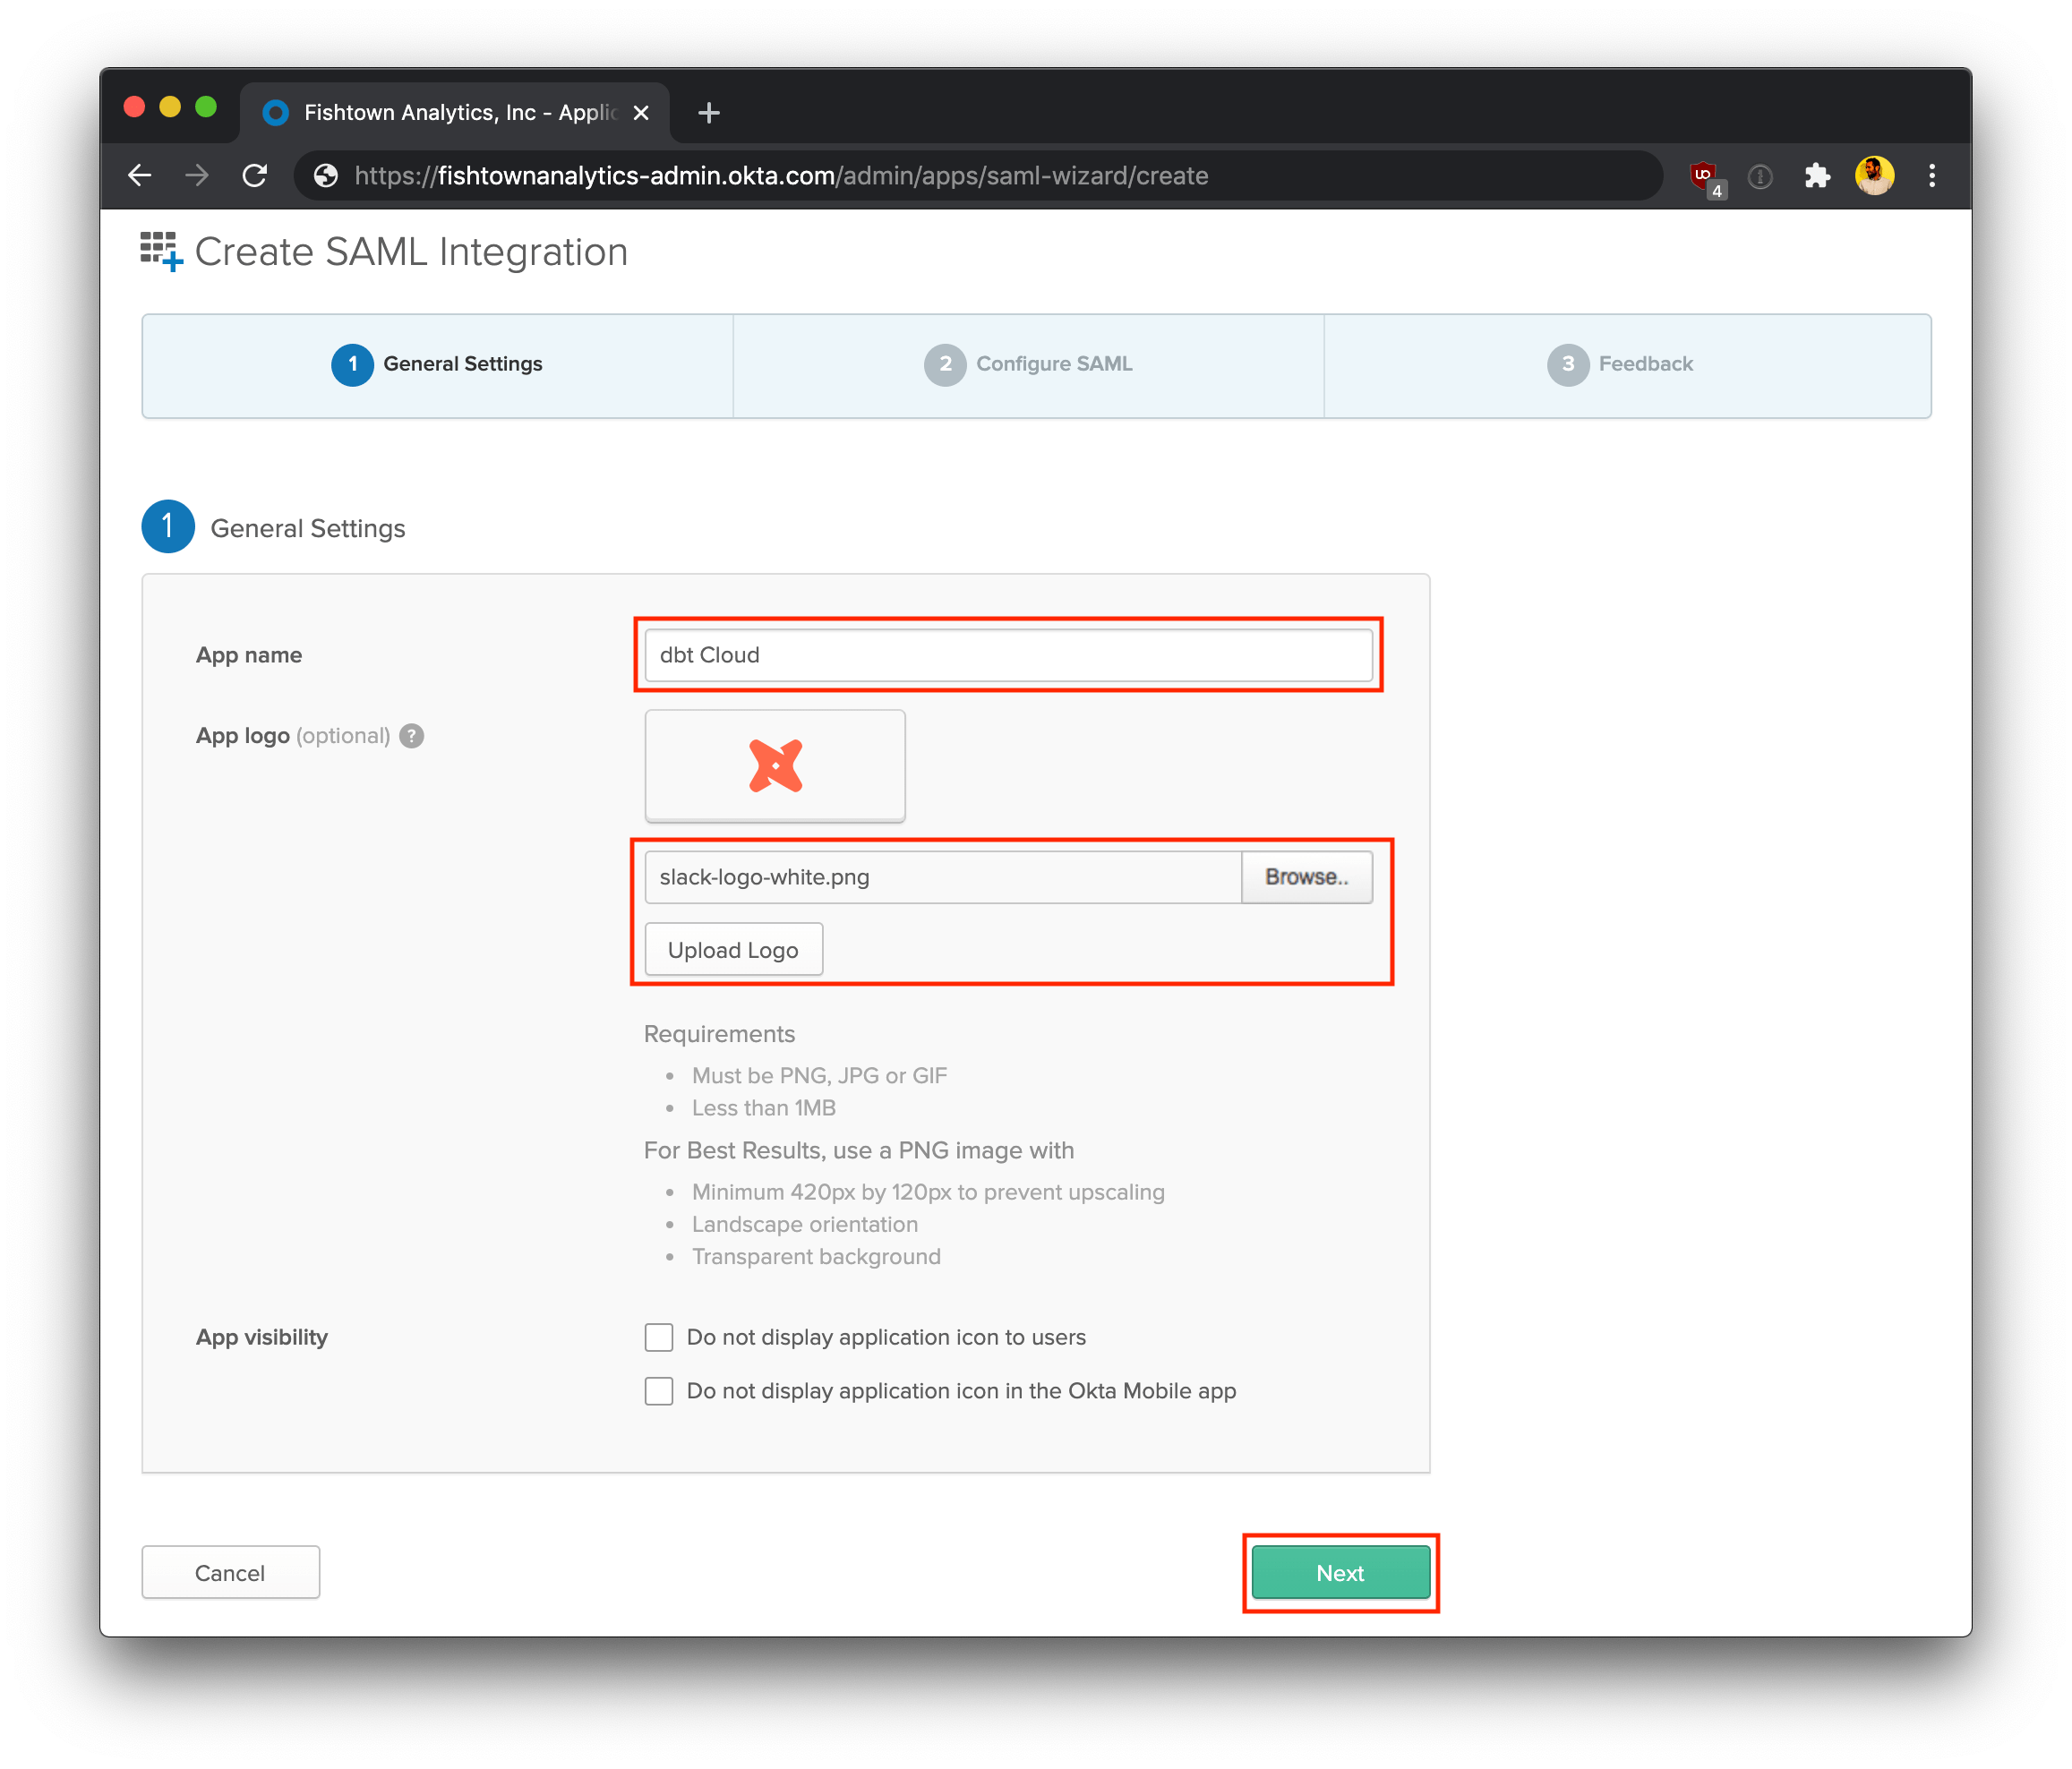This screenshot has width=2072, height=1769.
Task: Click the browser overflow menu icon
Action: point(1930,175)
